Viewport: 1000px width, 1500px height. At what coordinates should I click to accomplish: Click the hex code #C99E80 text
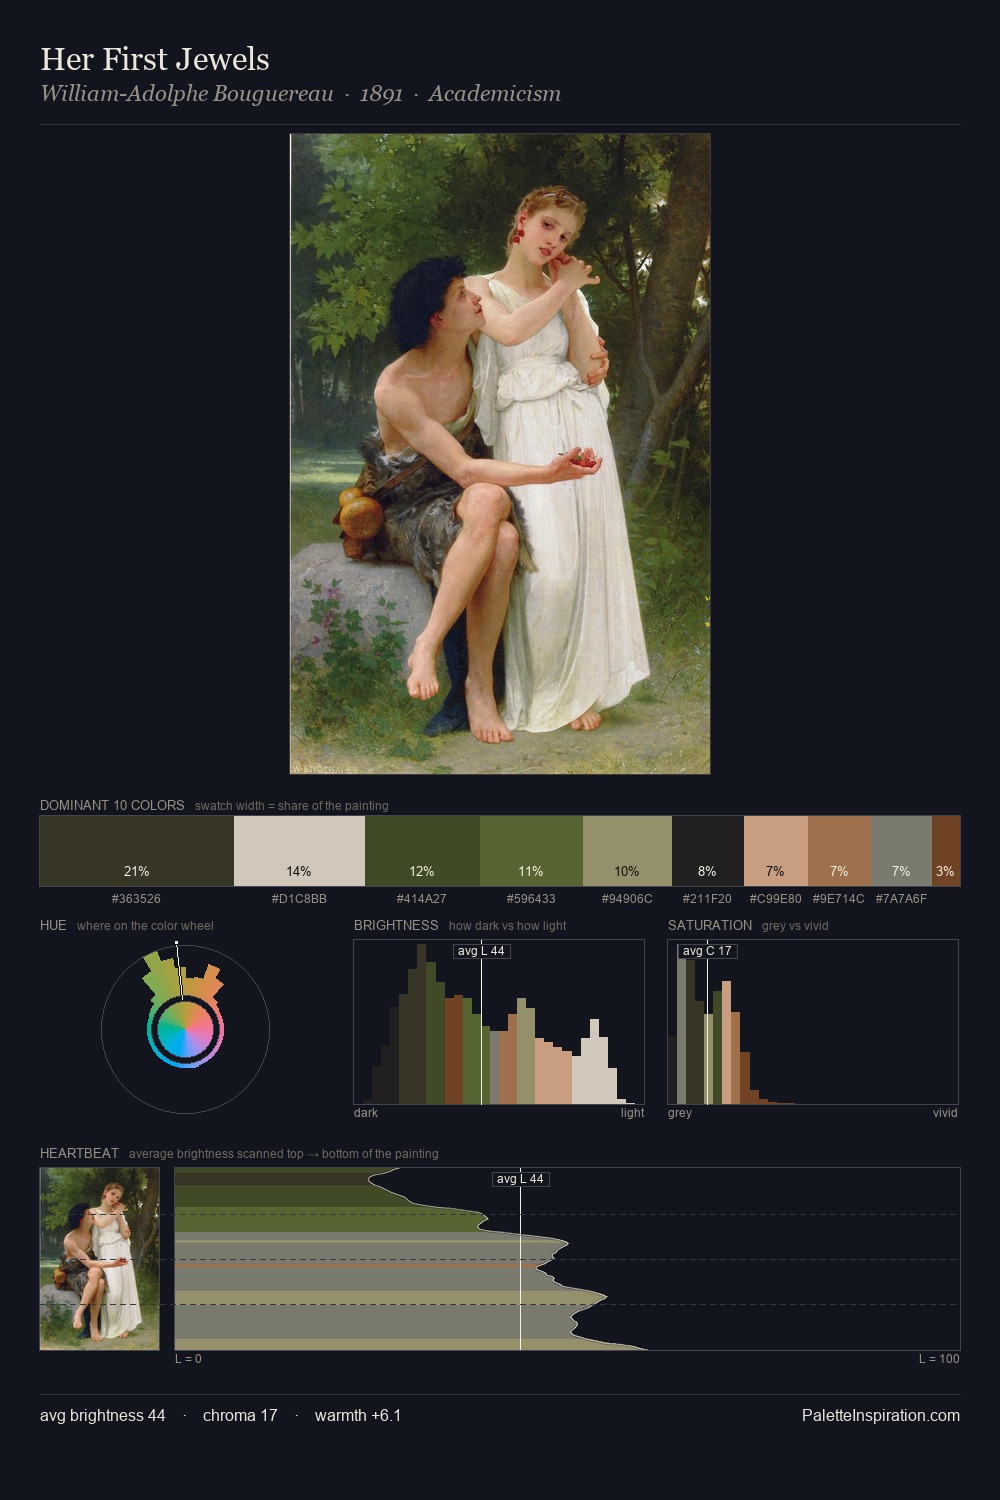[x=776, y=899]
